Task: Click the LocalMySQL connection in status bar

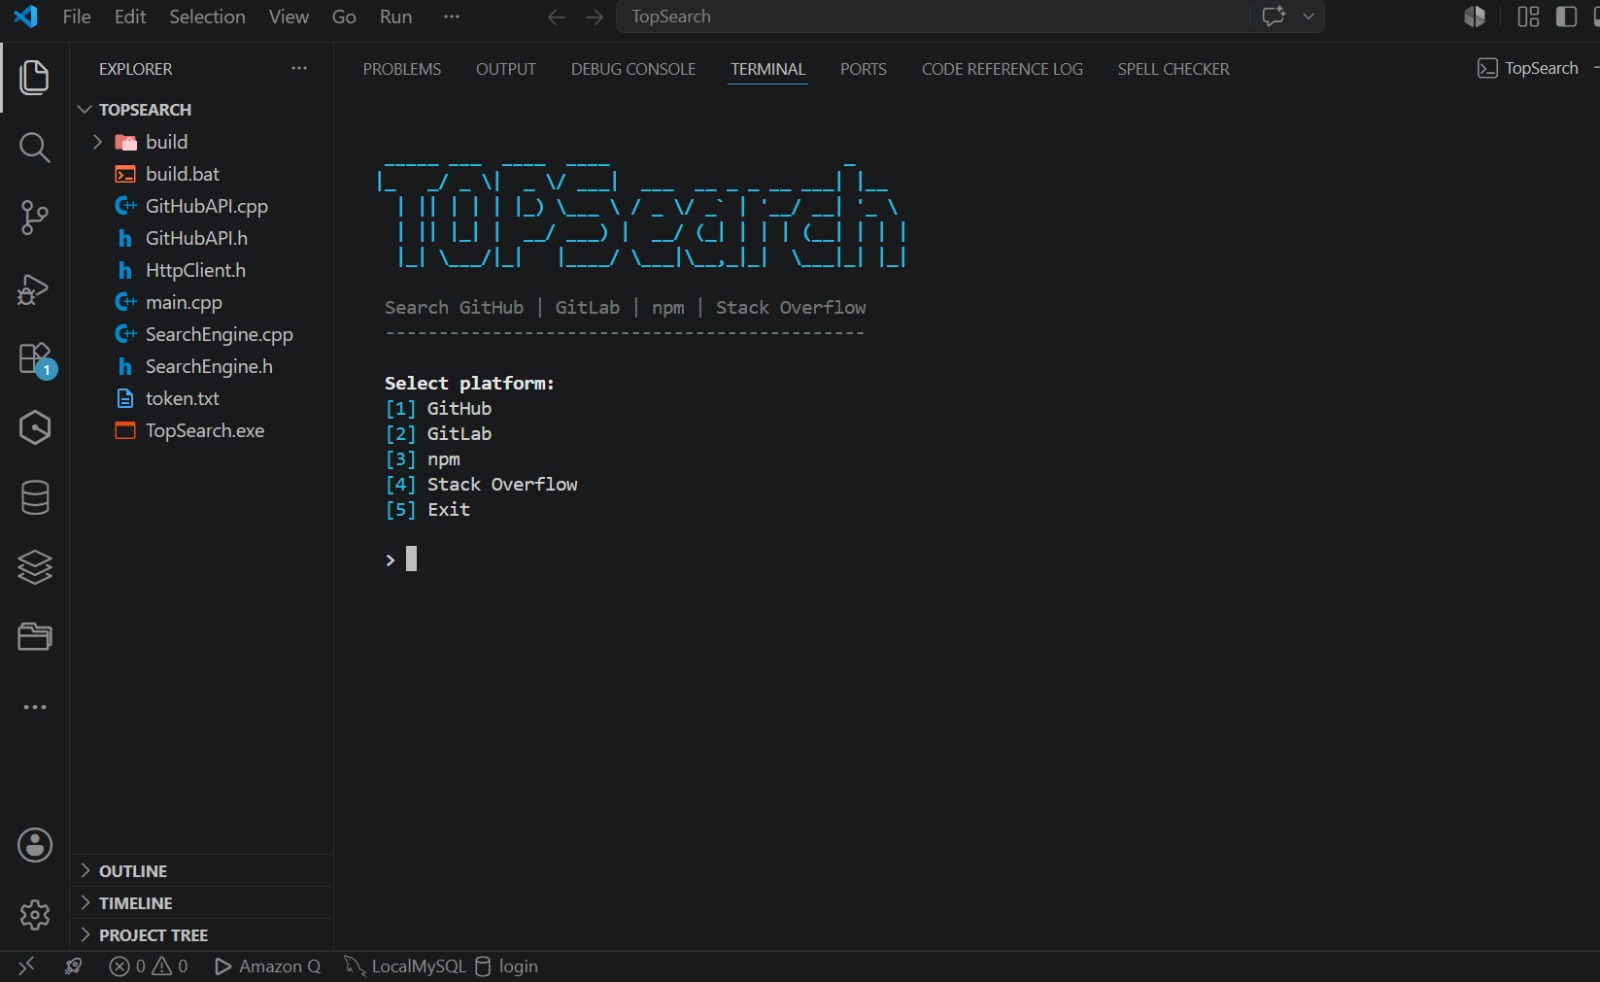Action: [x=405, y=966]
